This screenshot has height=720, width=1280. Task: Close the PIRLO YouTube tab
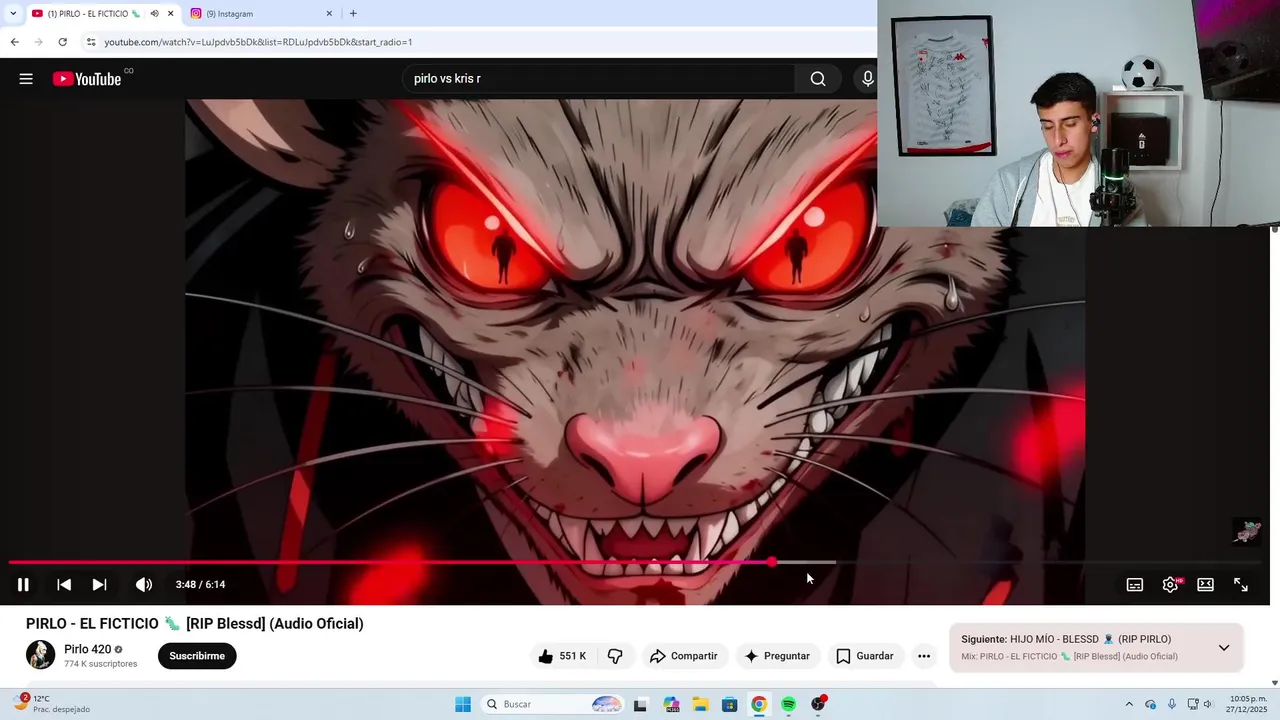(x=170, y=14)
